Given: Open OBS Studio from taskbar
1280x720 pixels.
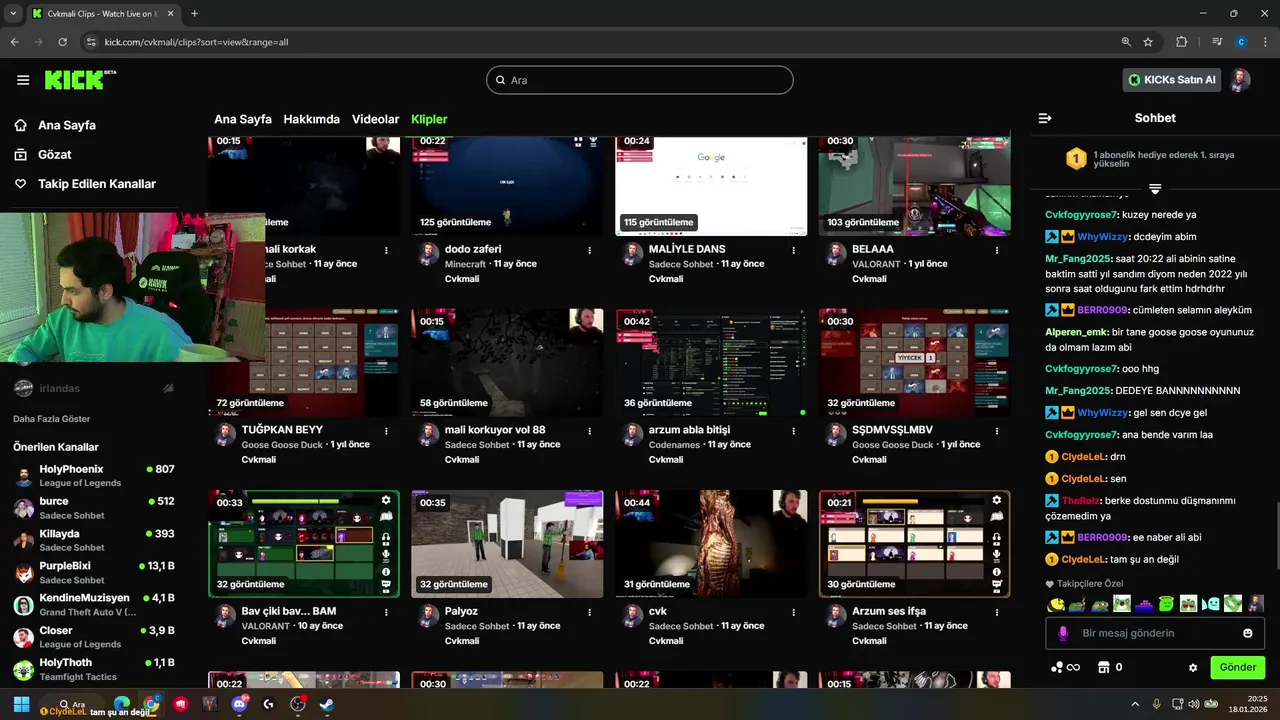Looking at the screenshot, I should pyautogui.click(x=298, y=704).
